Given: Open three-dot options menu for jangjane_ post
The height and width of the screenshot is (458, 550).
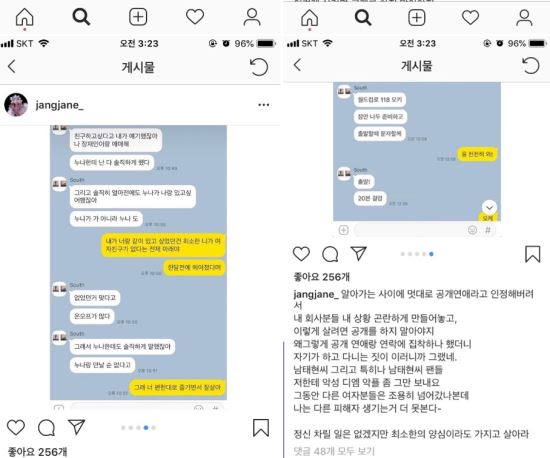Looking at the screenshot, I should click(x=263, y=105).
